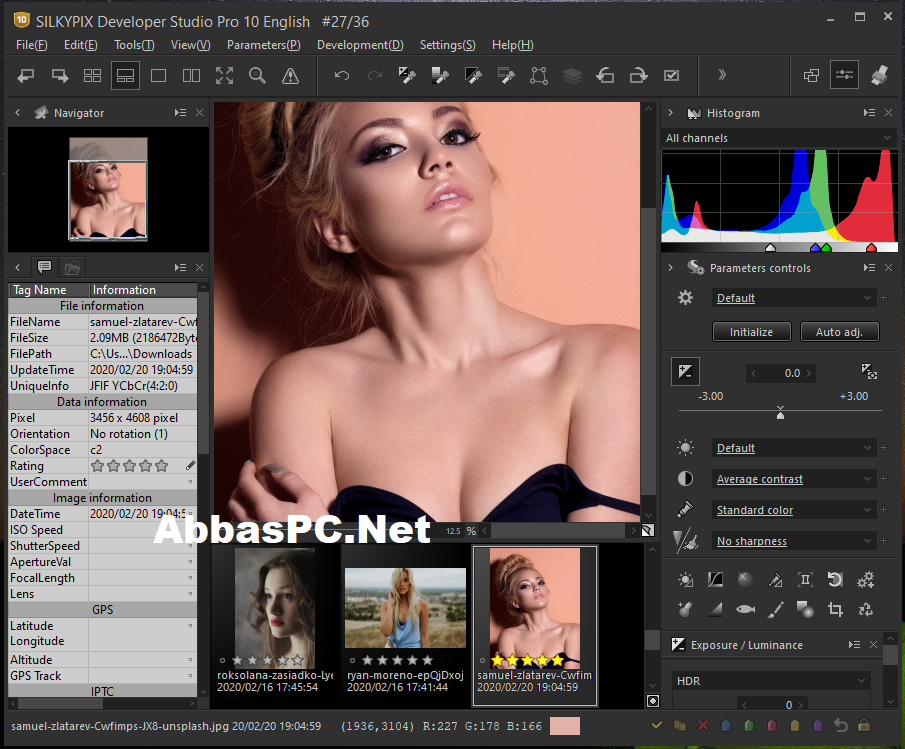Screen dimensions: 905x749
Task: Click the Auto adj. button
Action: 839,332
